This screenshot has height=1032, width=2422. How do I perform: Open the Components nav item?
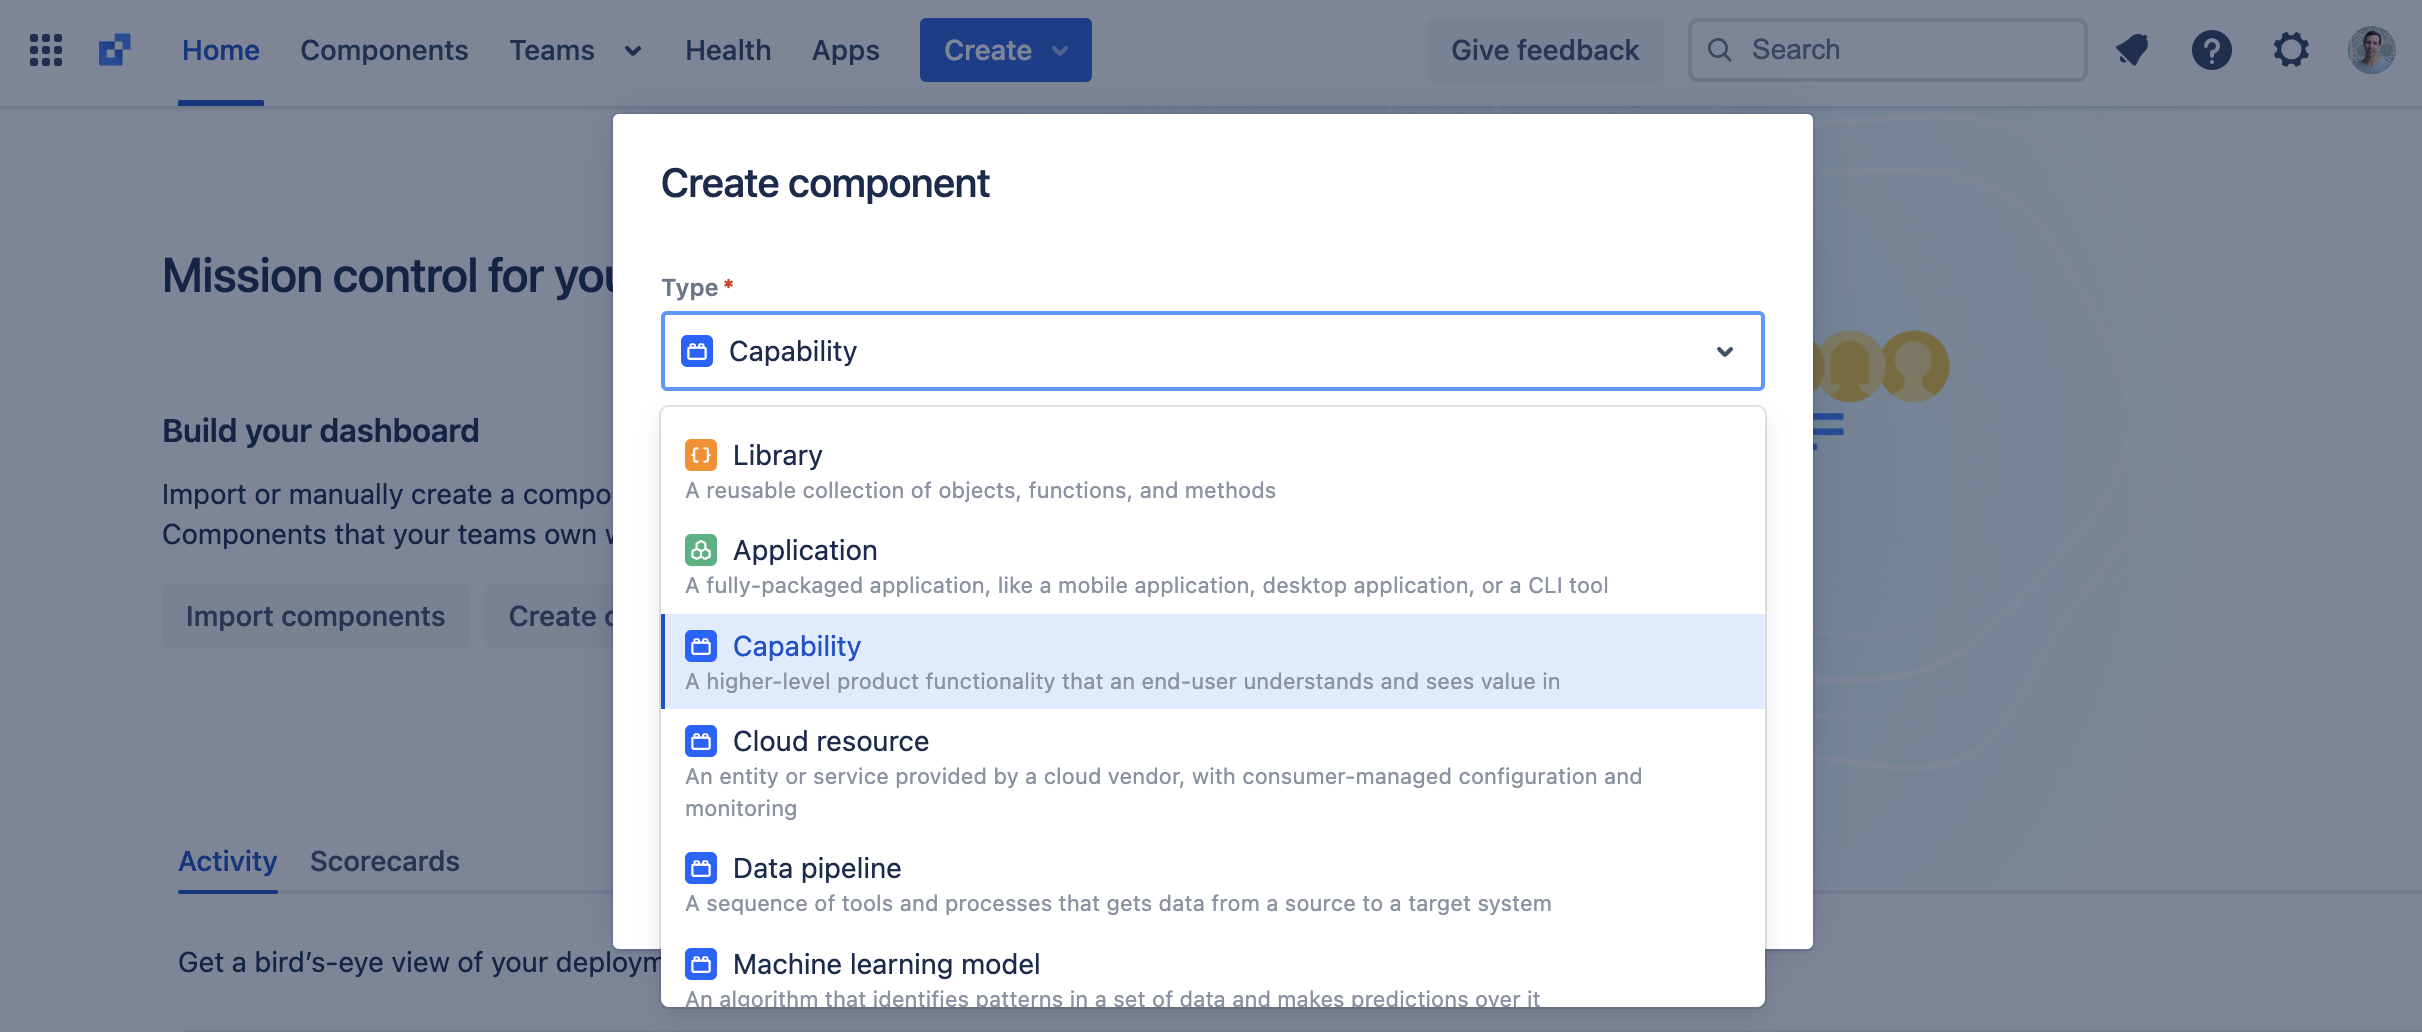384,50
